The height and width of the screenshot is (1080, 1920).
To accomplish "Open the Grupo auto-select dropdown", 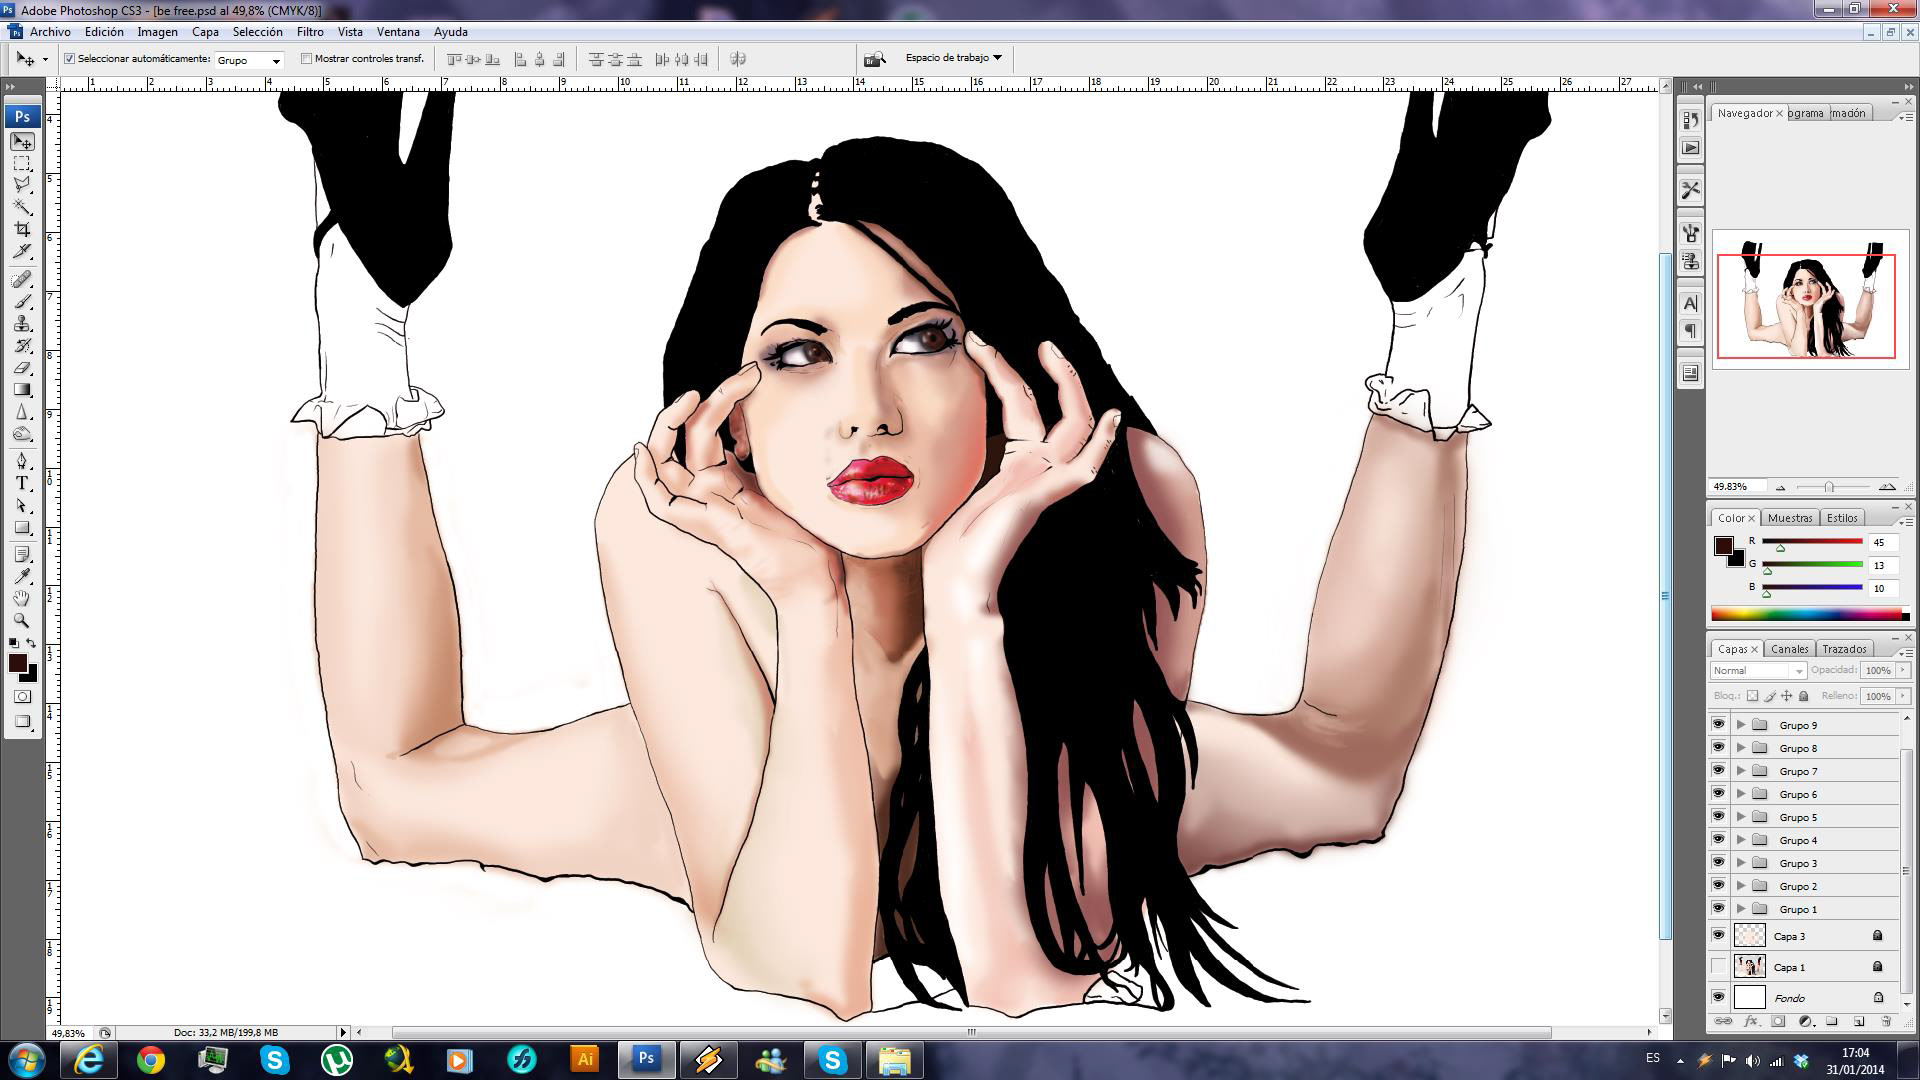I will (x=250, y=60).
